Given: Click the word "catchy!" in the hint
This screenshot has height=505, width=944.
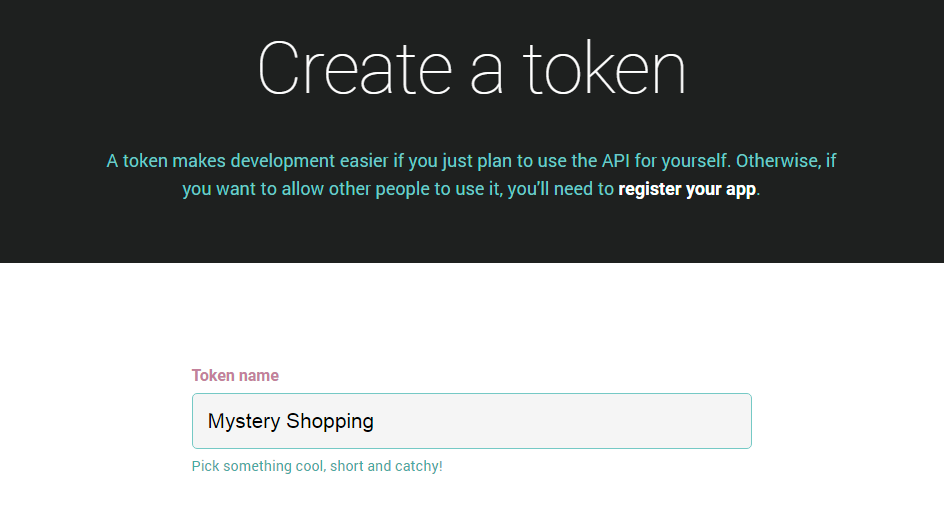Looking at the screenshot, I should pos(416,466).
